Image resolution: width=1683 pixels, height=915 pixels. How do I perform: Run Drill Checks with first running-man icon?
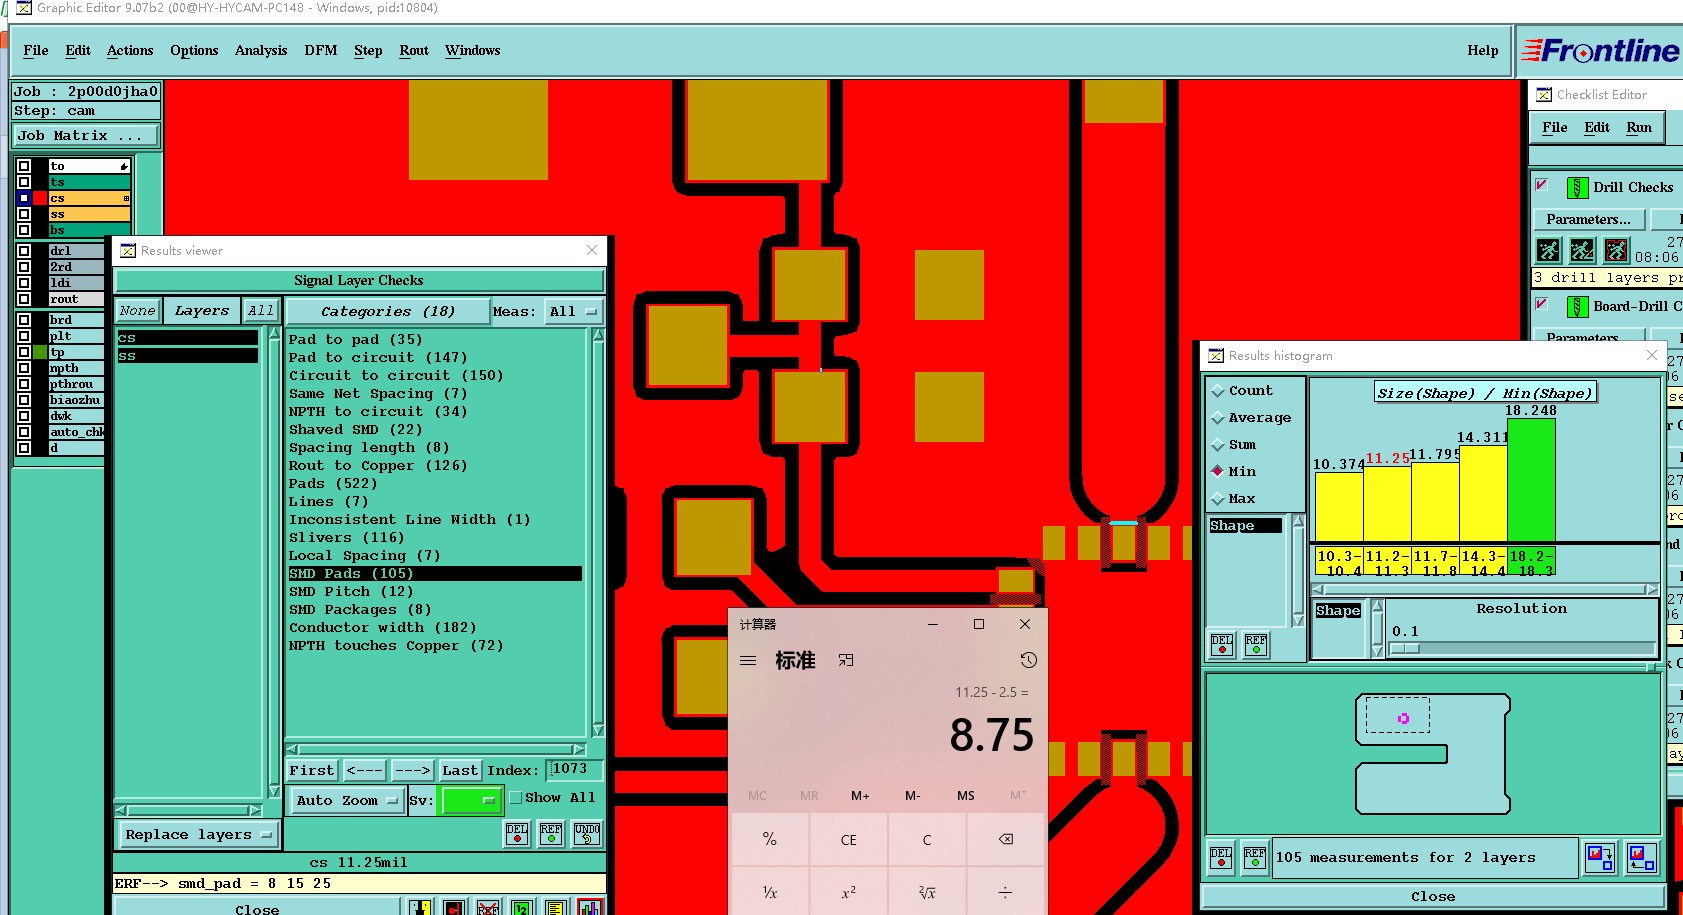point(1548,250)
